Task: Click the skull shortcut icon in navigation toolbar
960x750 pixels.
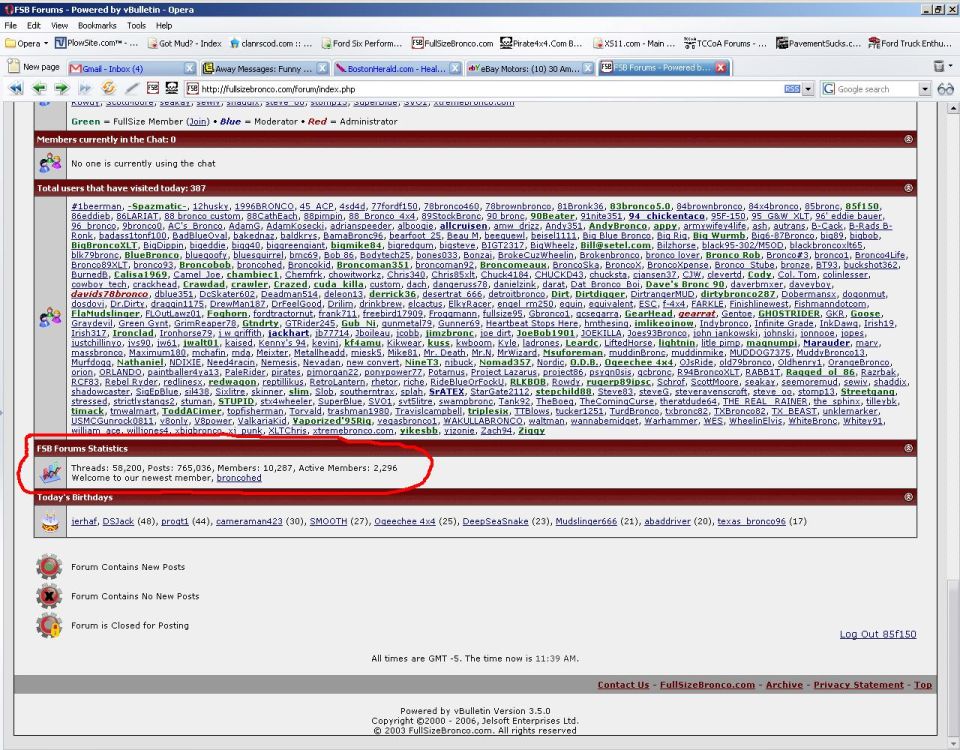Action: click(x=172, y=88)
